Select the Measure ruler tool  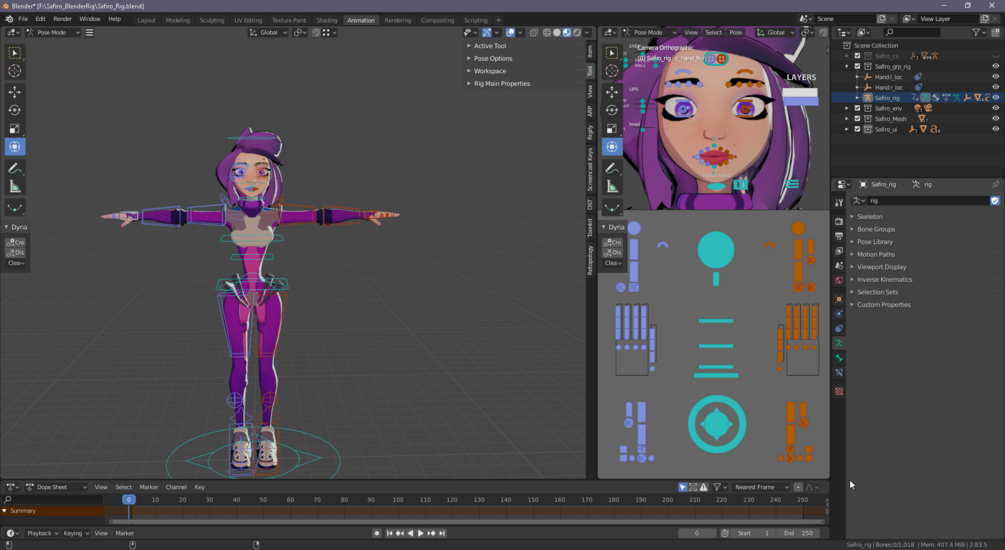pos(14,187)
